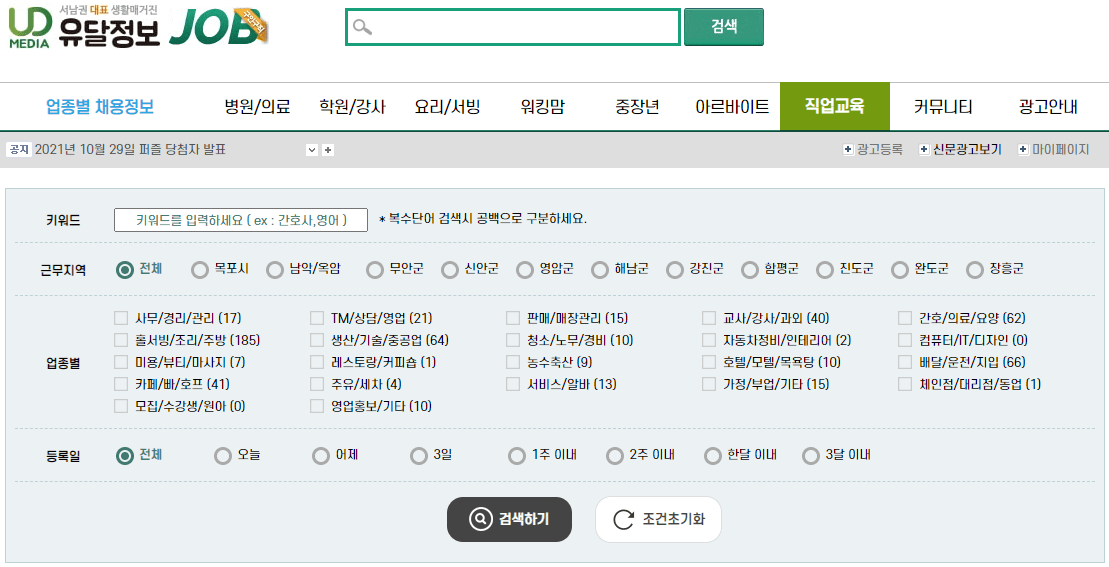Screen dimensions: 1109x567
Task: Open the 중장년 menu
Action: (637, 107)
